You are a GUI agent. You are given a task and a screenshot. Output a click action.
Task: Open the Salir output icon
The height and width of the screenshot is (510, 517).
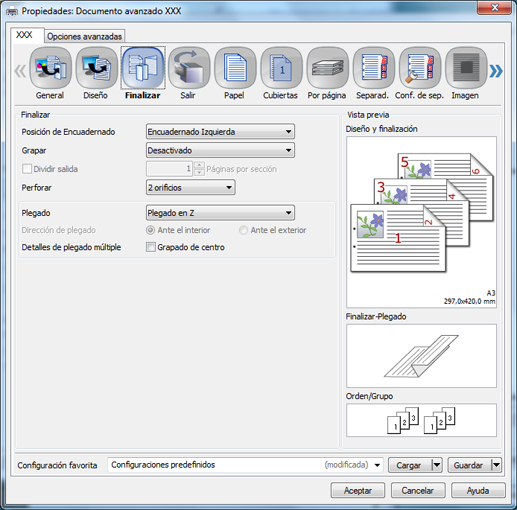coord(189,68)
